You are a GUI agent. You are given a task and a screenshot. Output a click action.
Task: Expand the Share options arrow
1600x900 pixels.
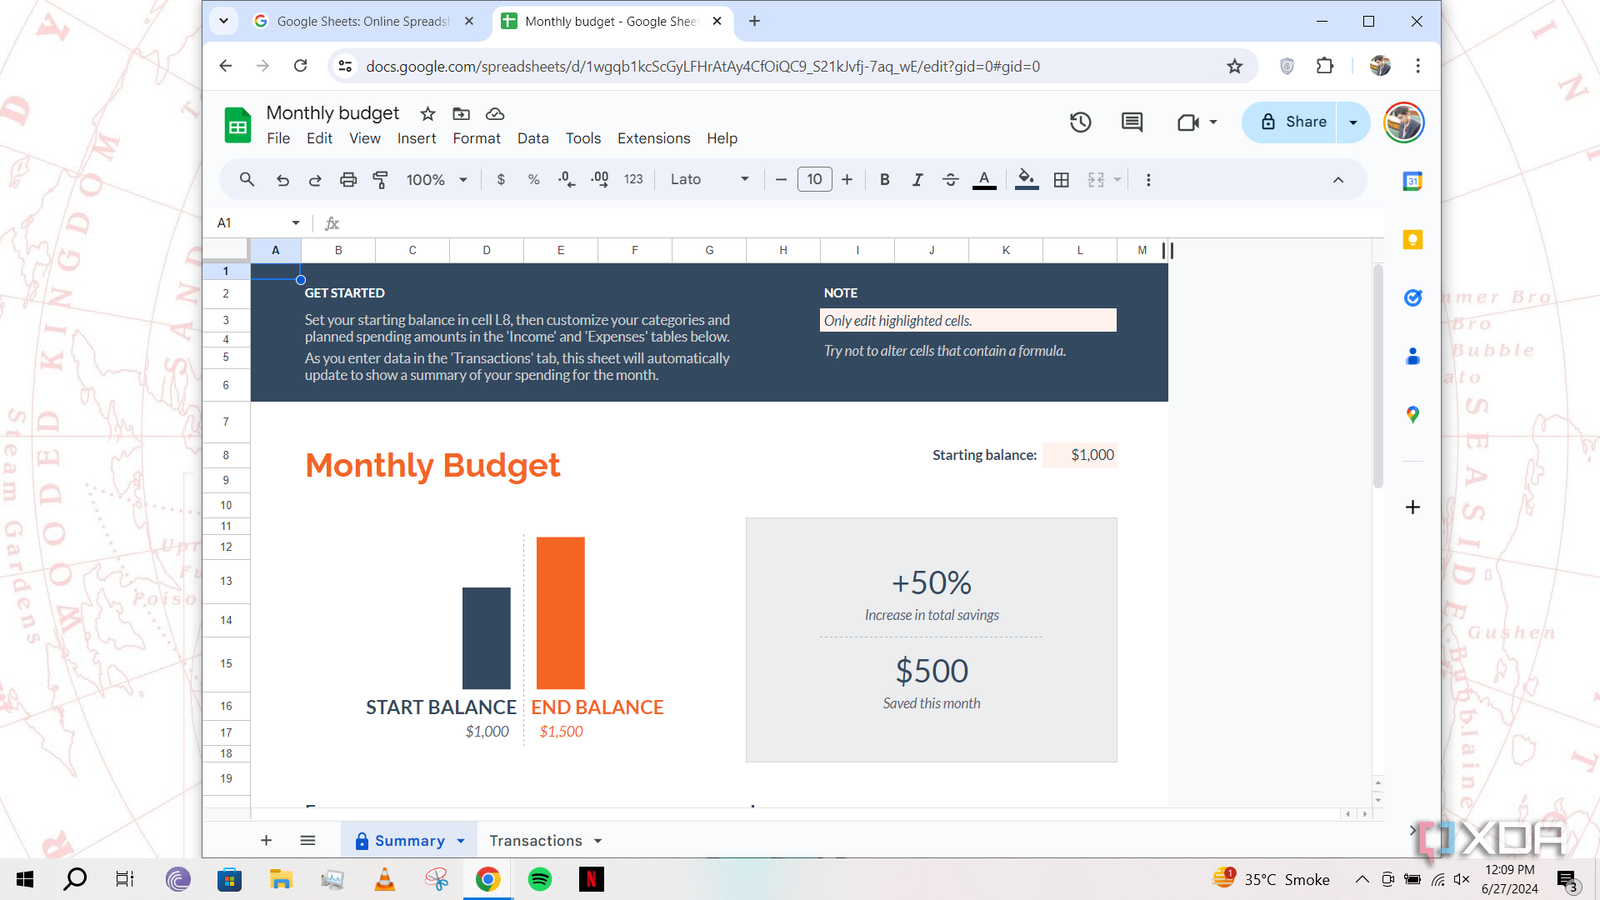point(1353,122)
